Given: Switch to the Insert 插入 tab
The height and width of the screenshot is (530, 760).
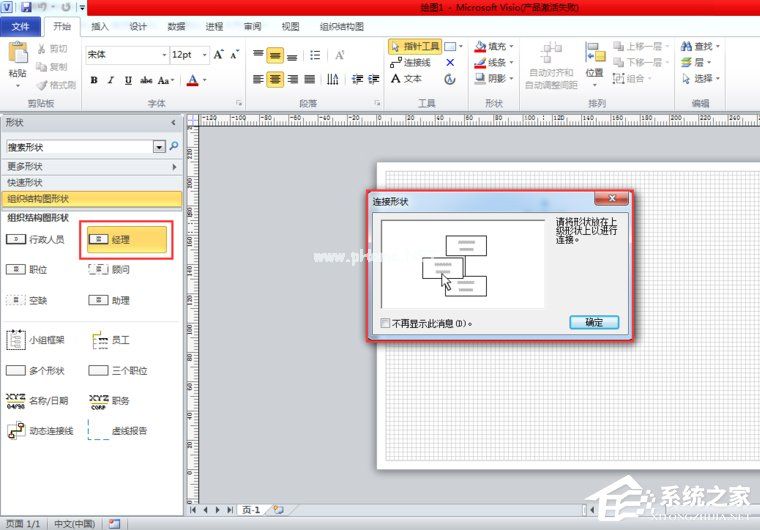Looking at the screenshot, I should coord(100,27).
